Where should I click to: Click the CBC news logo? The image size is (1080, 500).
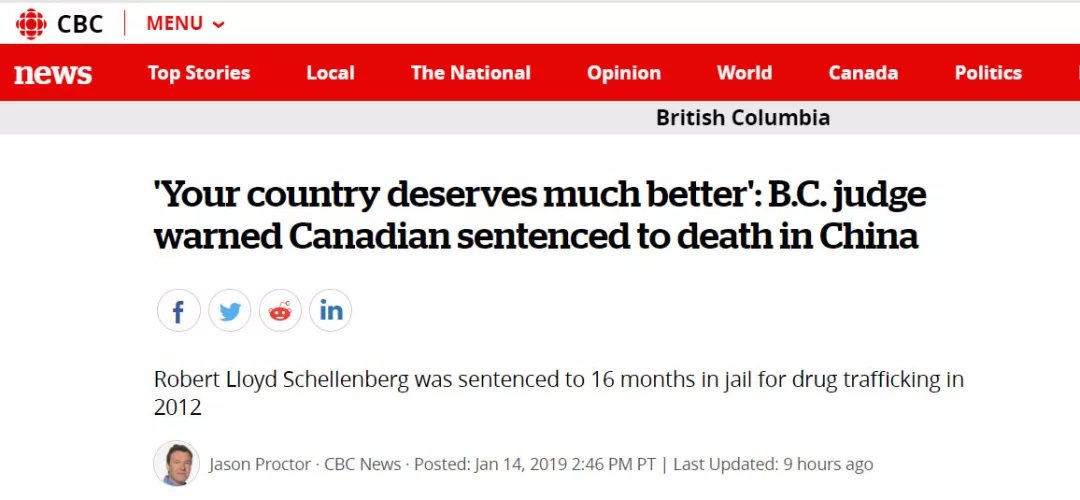click(52, 74)
